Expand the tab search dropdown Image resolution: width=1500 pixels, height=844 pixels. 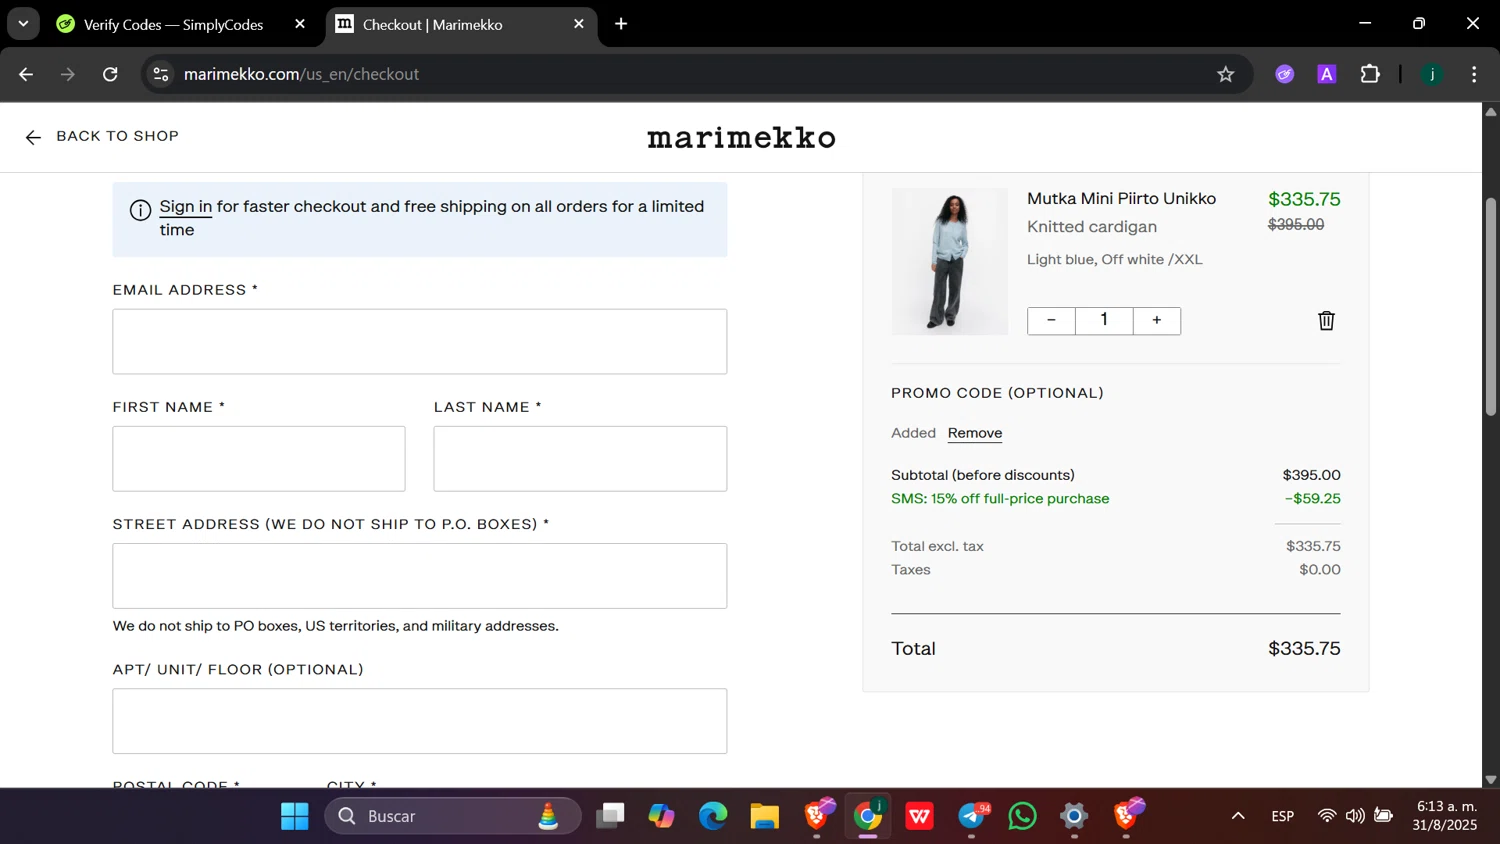tap(23, 24)
